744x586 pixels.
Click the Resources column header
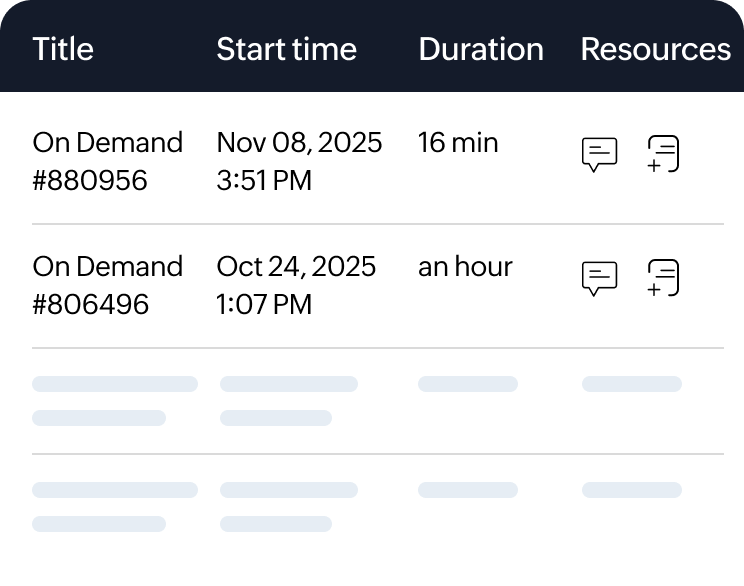tap(655, 49)
